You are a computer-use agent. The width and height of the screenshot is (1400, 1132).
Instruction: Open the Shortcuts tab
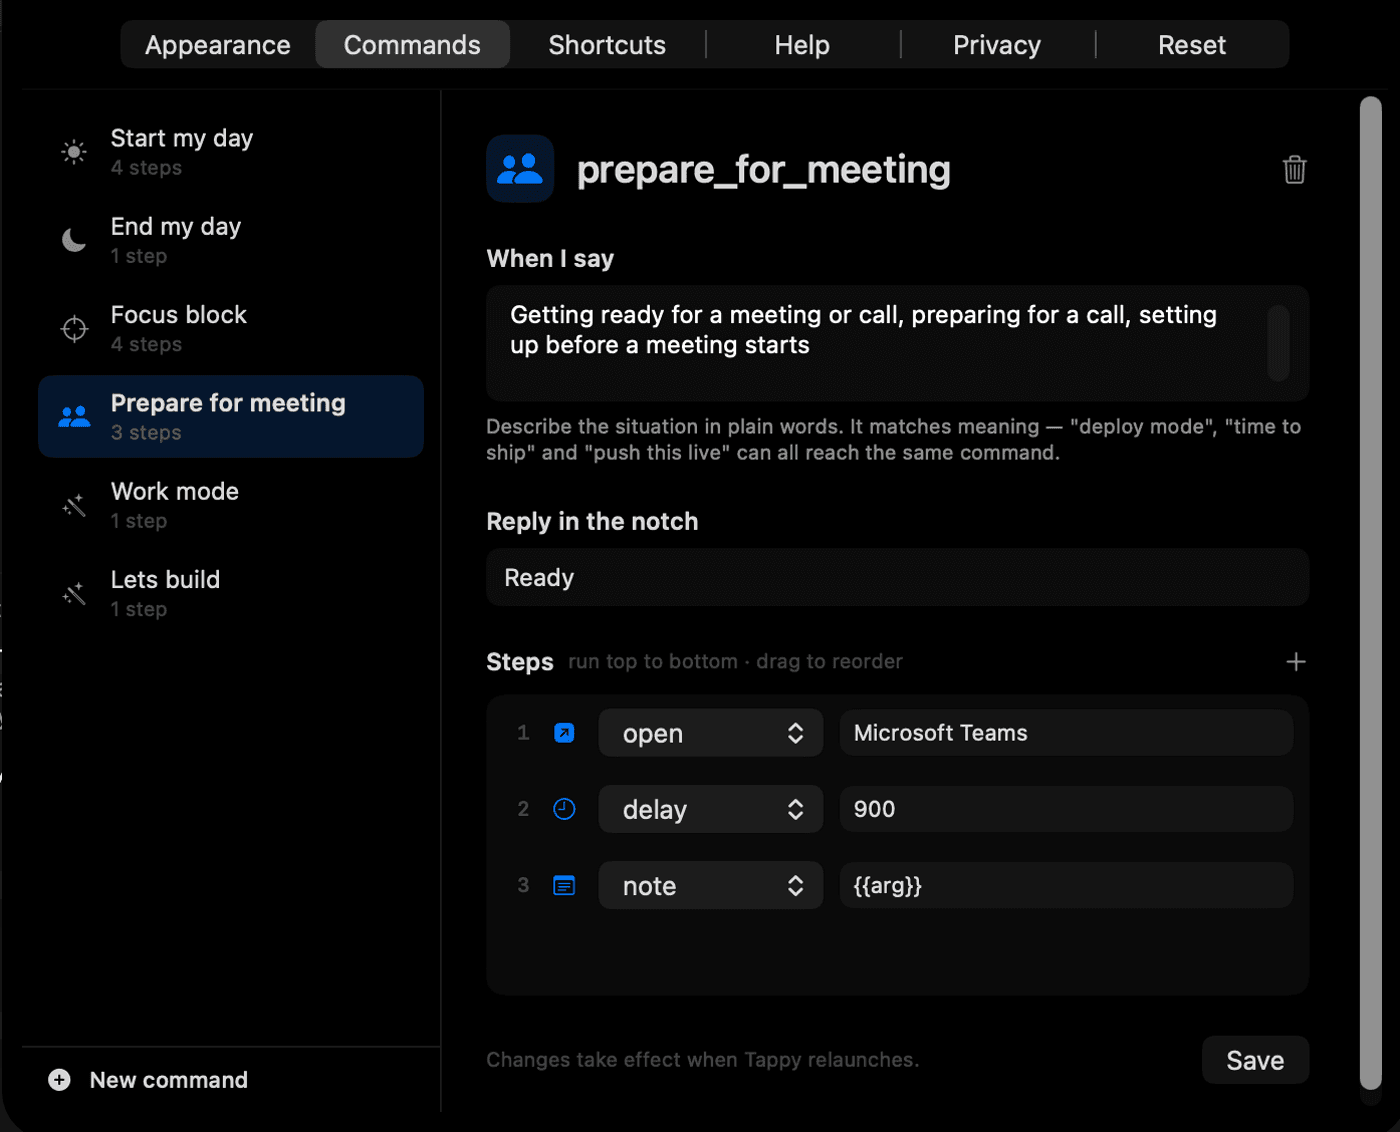pos(607,45)
